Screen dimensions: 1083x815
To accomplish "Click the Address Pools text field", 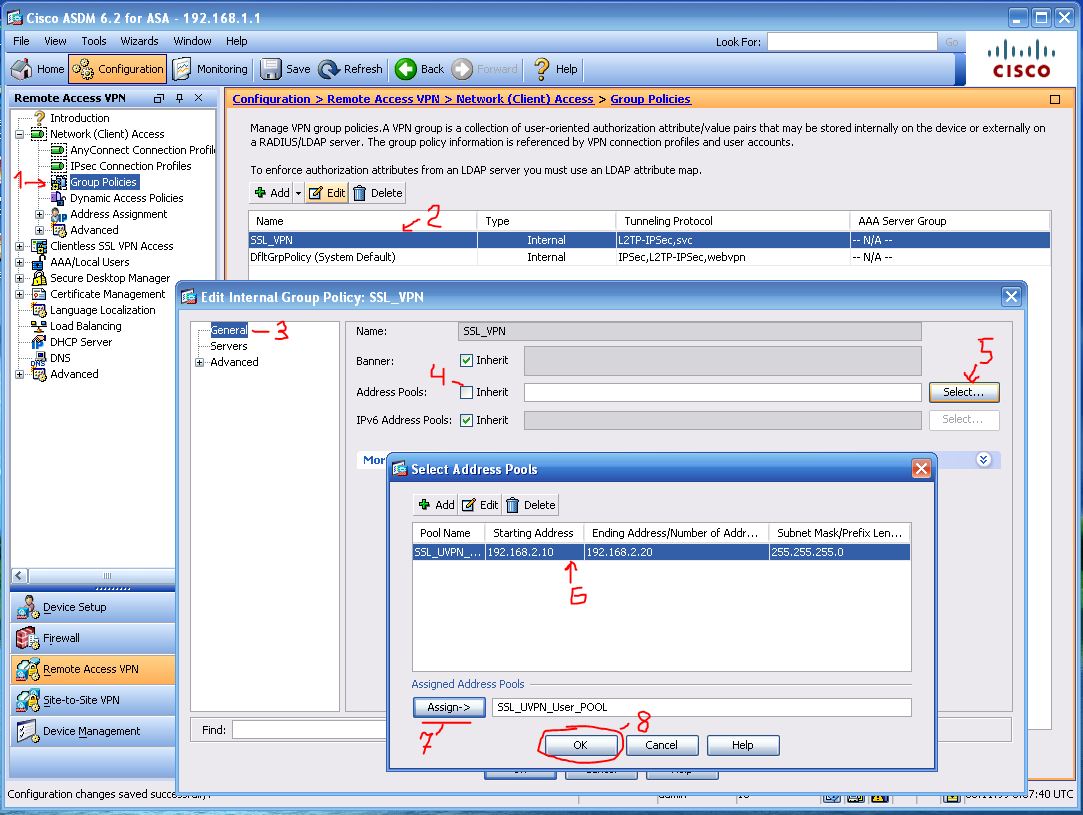I will (x=722, y=392).
